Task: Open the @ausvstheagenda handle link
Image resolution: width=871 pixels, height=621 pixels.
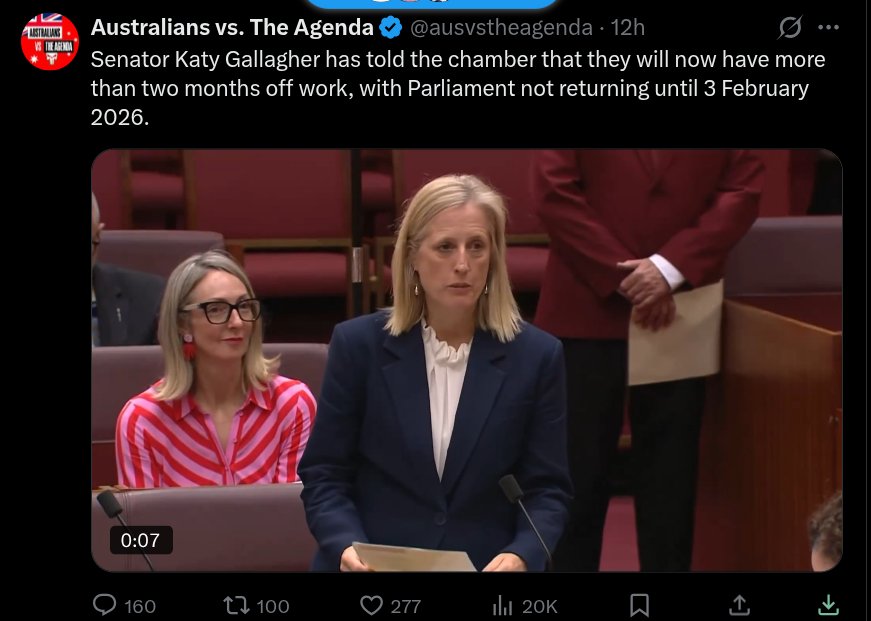Action: pos(501,27)
